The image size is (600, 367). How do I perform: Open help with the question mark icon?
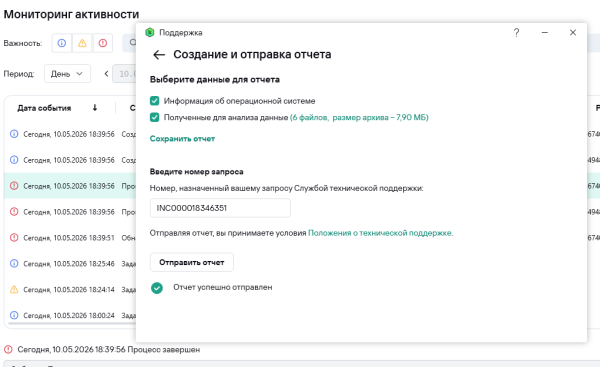[x=516, y=33]
